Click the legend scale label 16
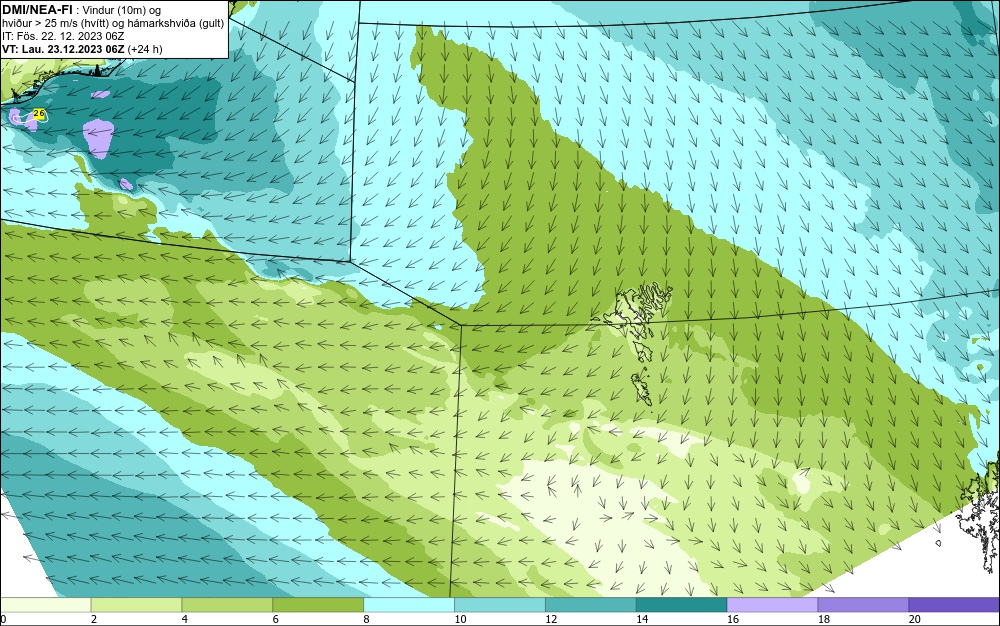This screenshot has width=1000, height=626. coord(733,619)
